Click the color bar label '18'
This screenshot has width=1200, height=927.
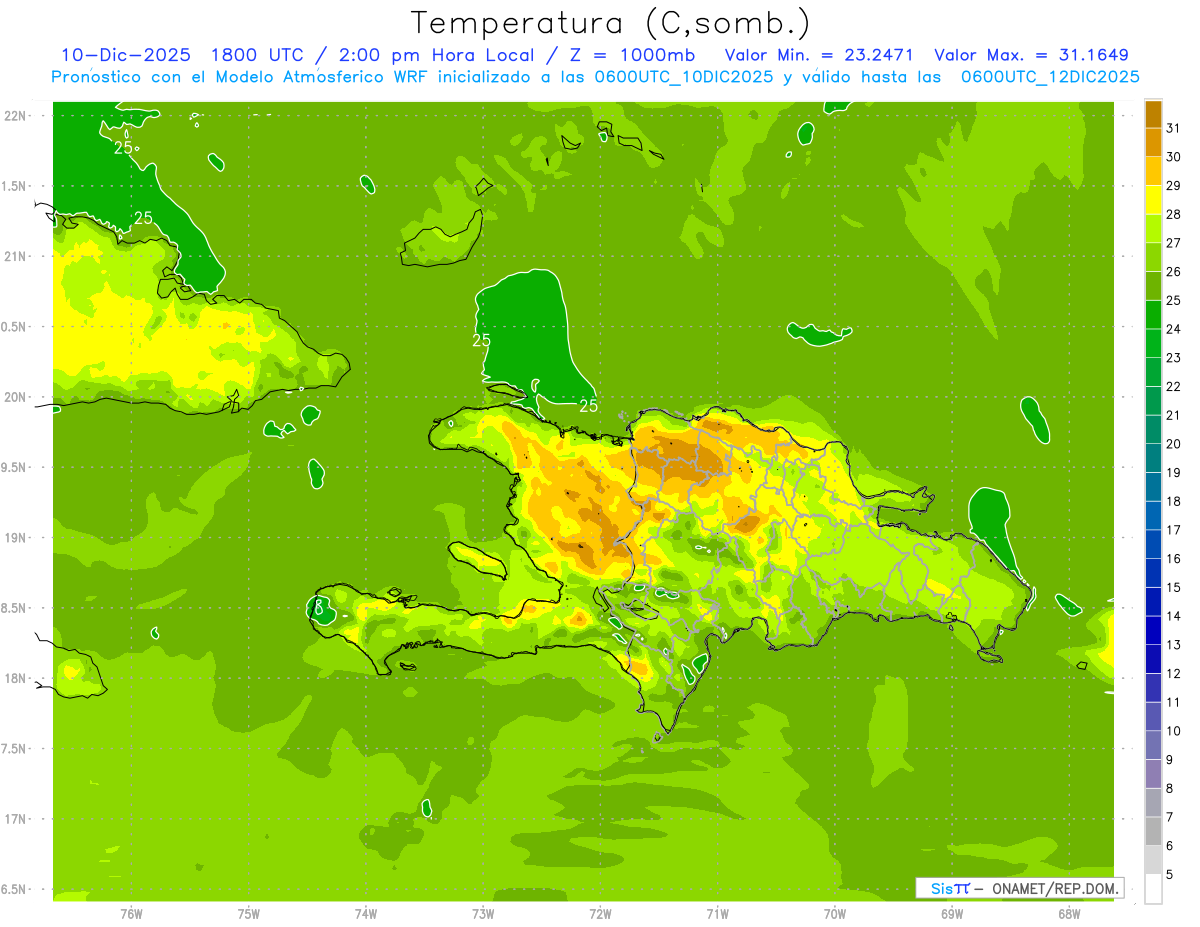(x=1174, y=501)
